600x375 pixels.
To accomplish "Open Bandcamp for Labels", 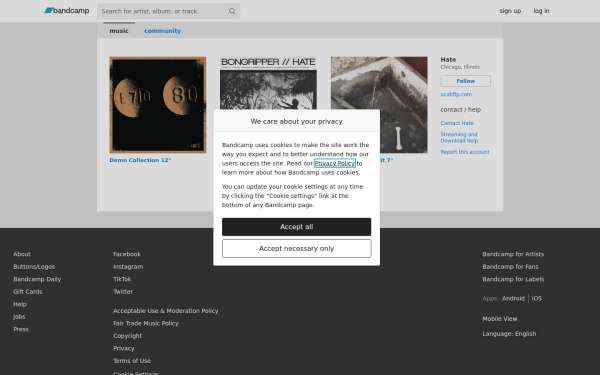I will 513,279.
